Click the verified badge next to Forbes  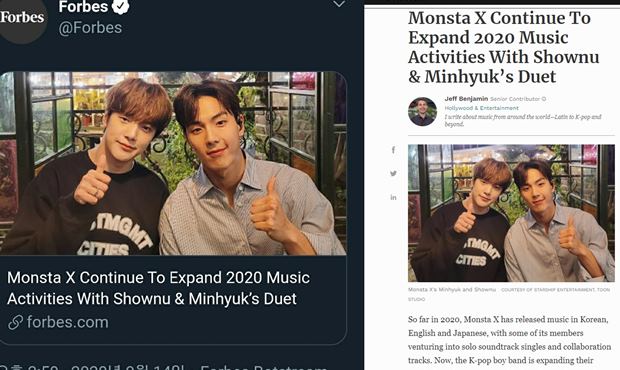[121, 6]
